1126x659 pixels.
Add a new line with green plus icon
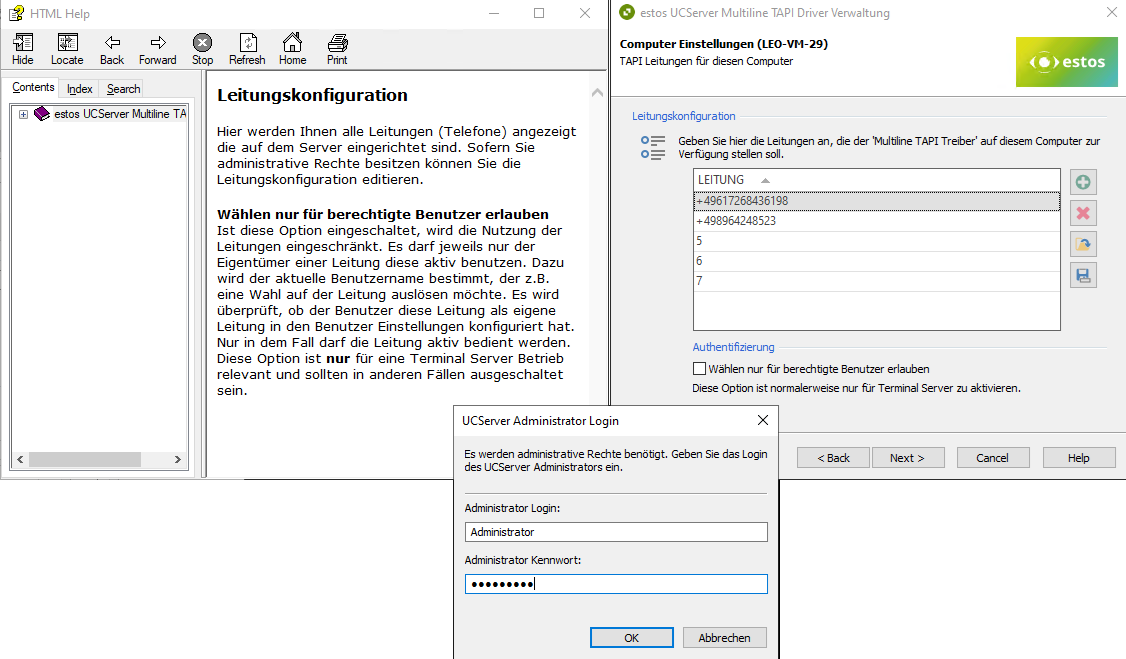point(1083,182)
